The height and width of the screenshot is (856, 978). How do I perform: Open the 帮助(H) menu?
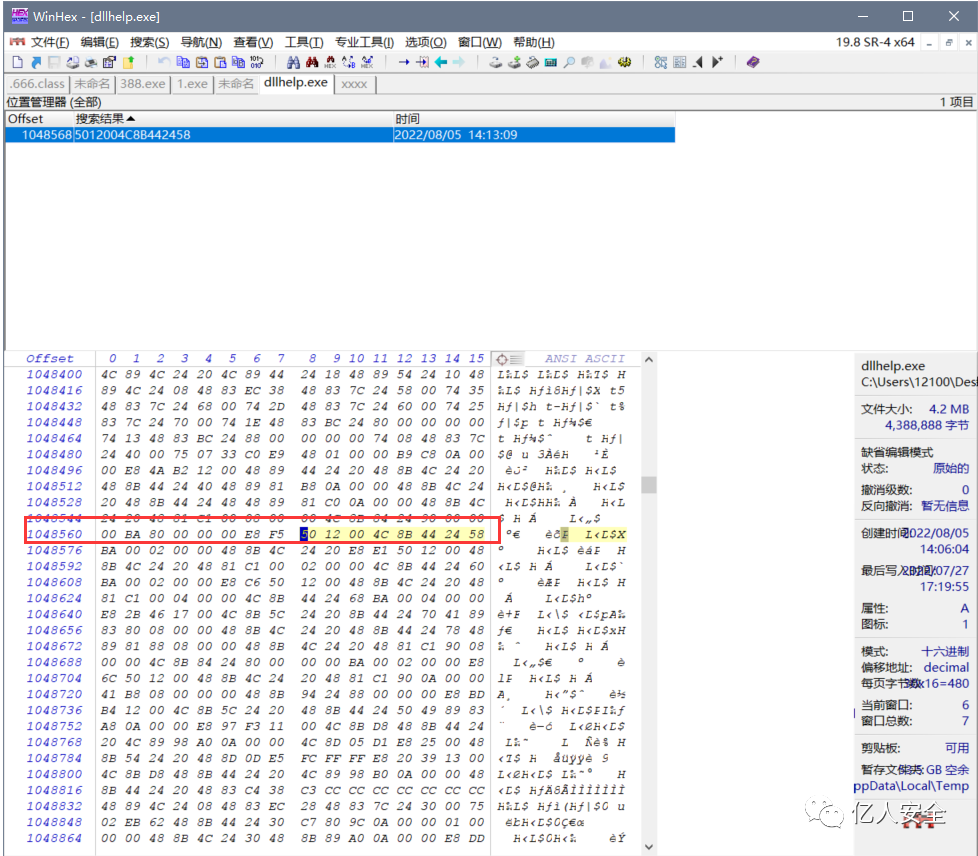point(533,42)
